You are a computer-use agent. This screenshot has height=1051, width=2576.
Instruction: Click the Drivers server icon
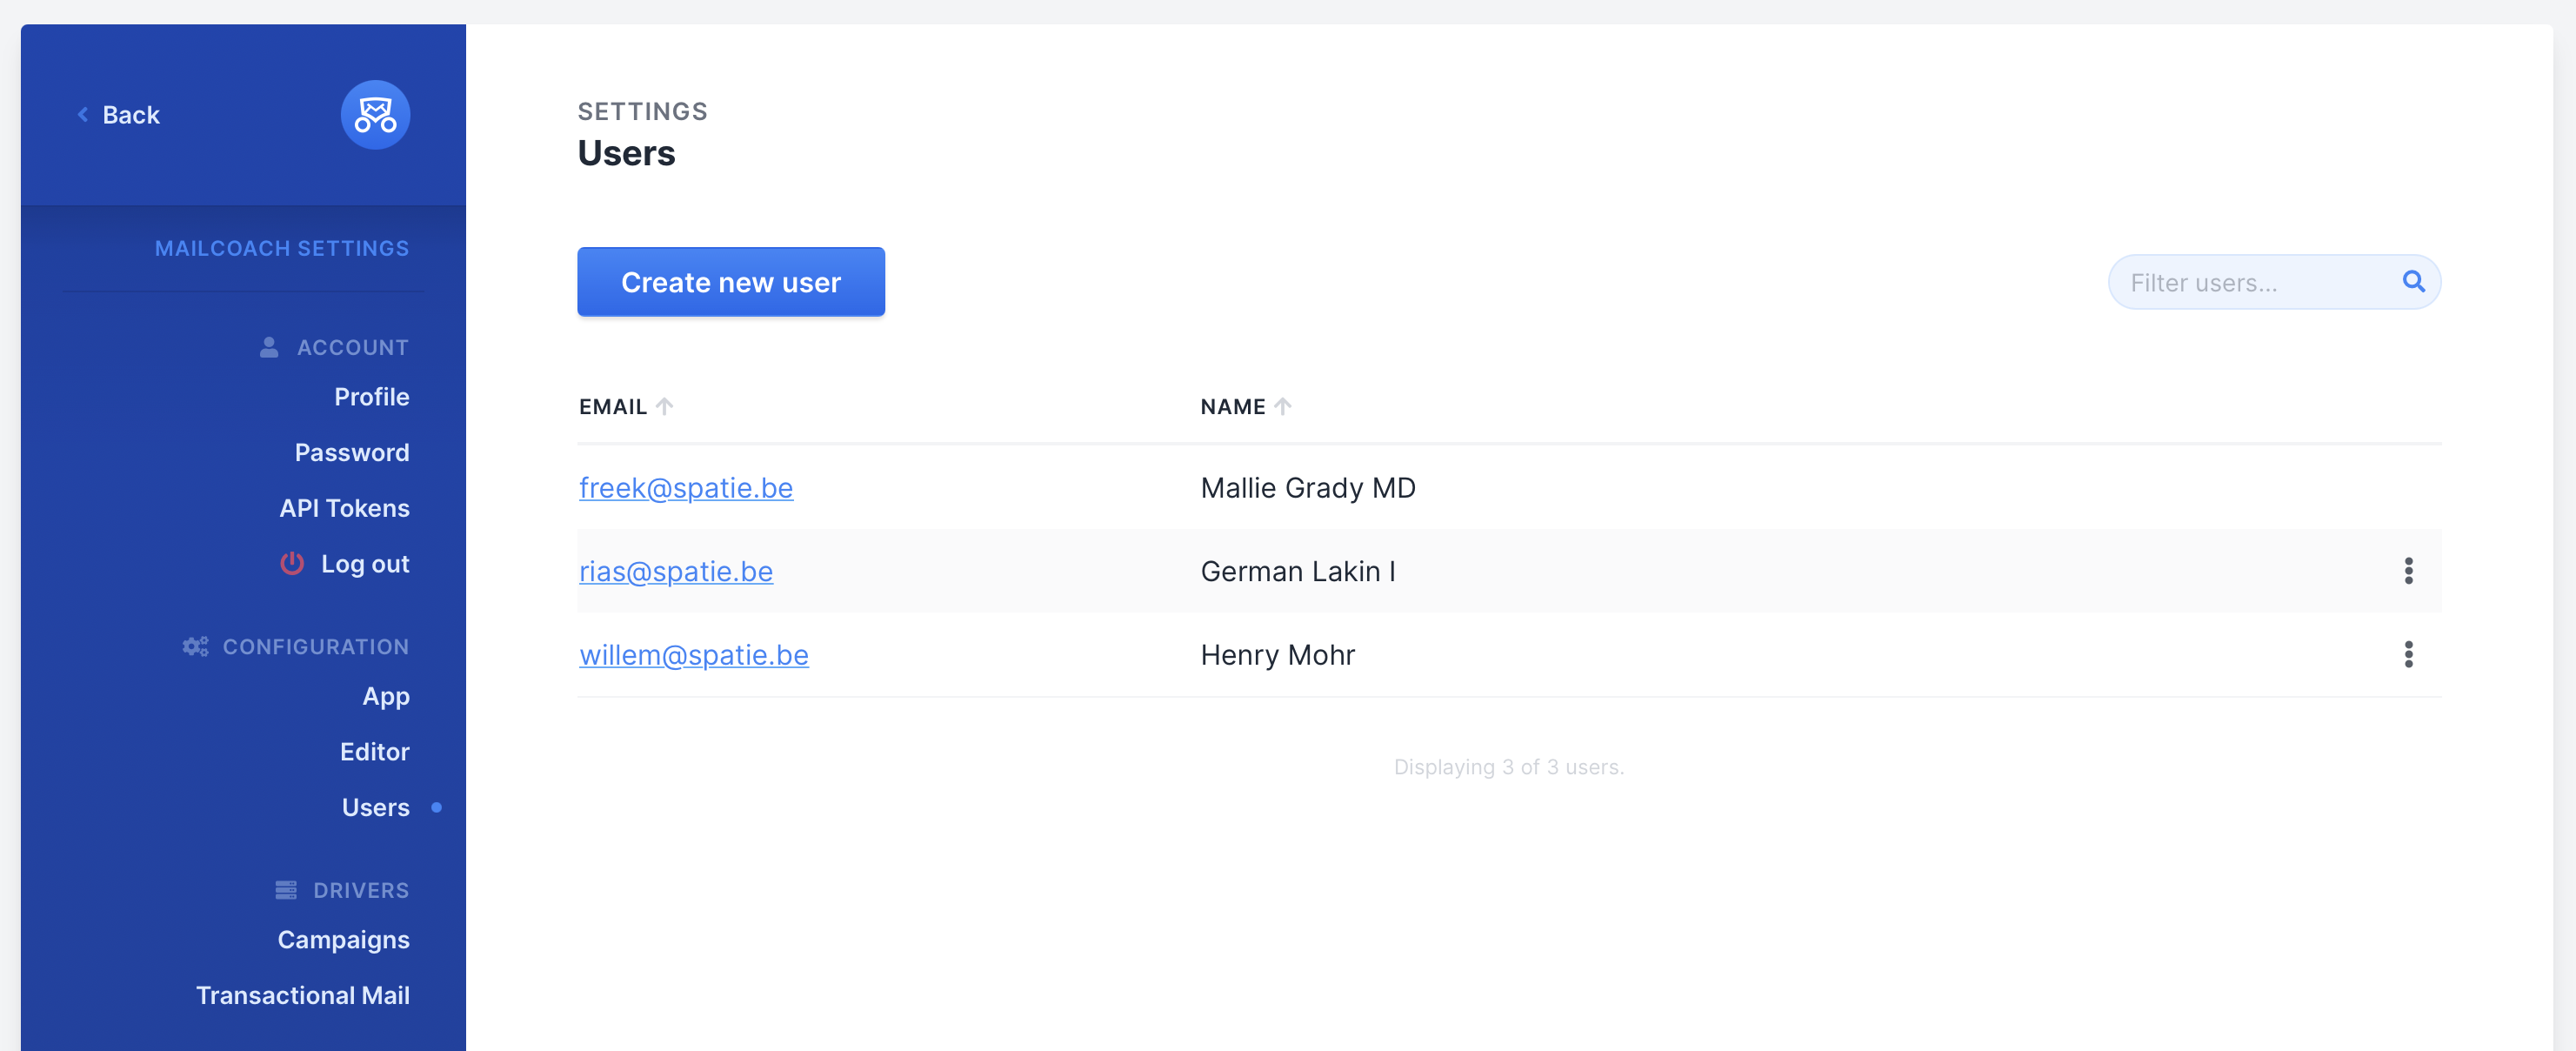(286, 890)
